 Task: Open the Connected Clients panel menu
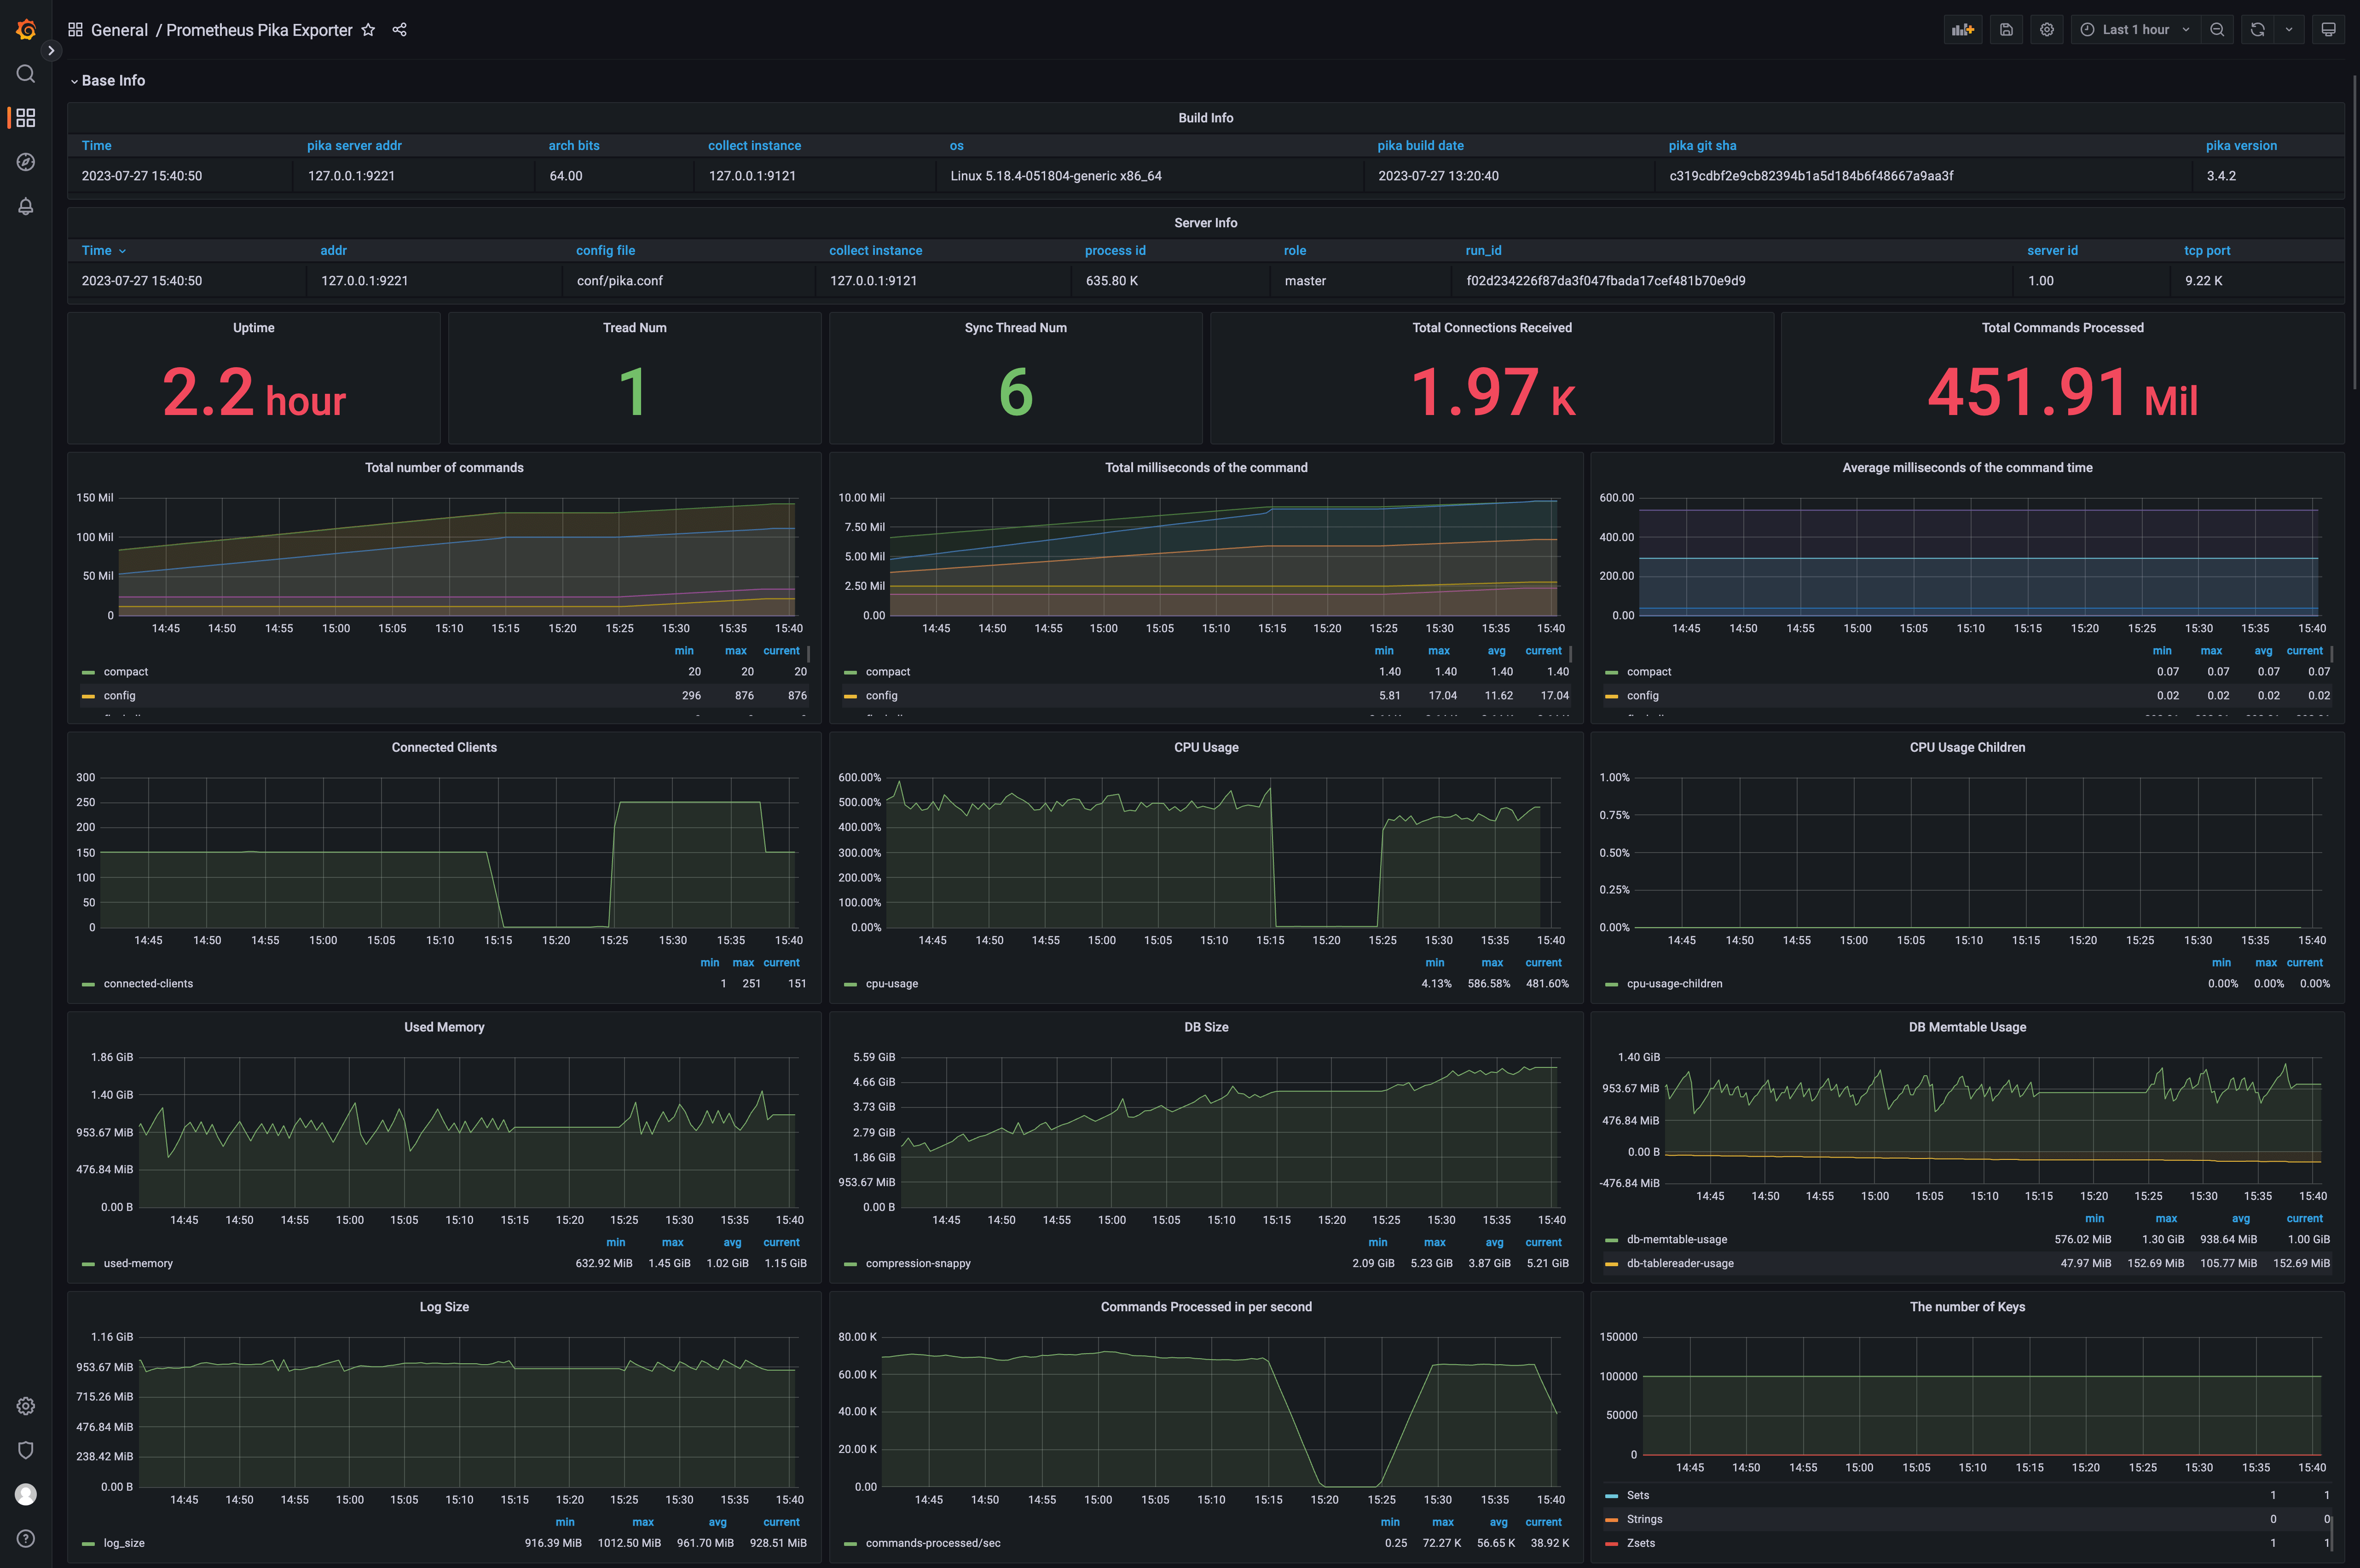click(444, 748)
